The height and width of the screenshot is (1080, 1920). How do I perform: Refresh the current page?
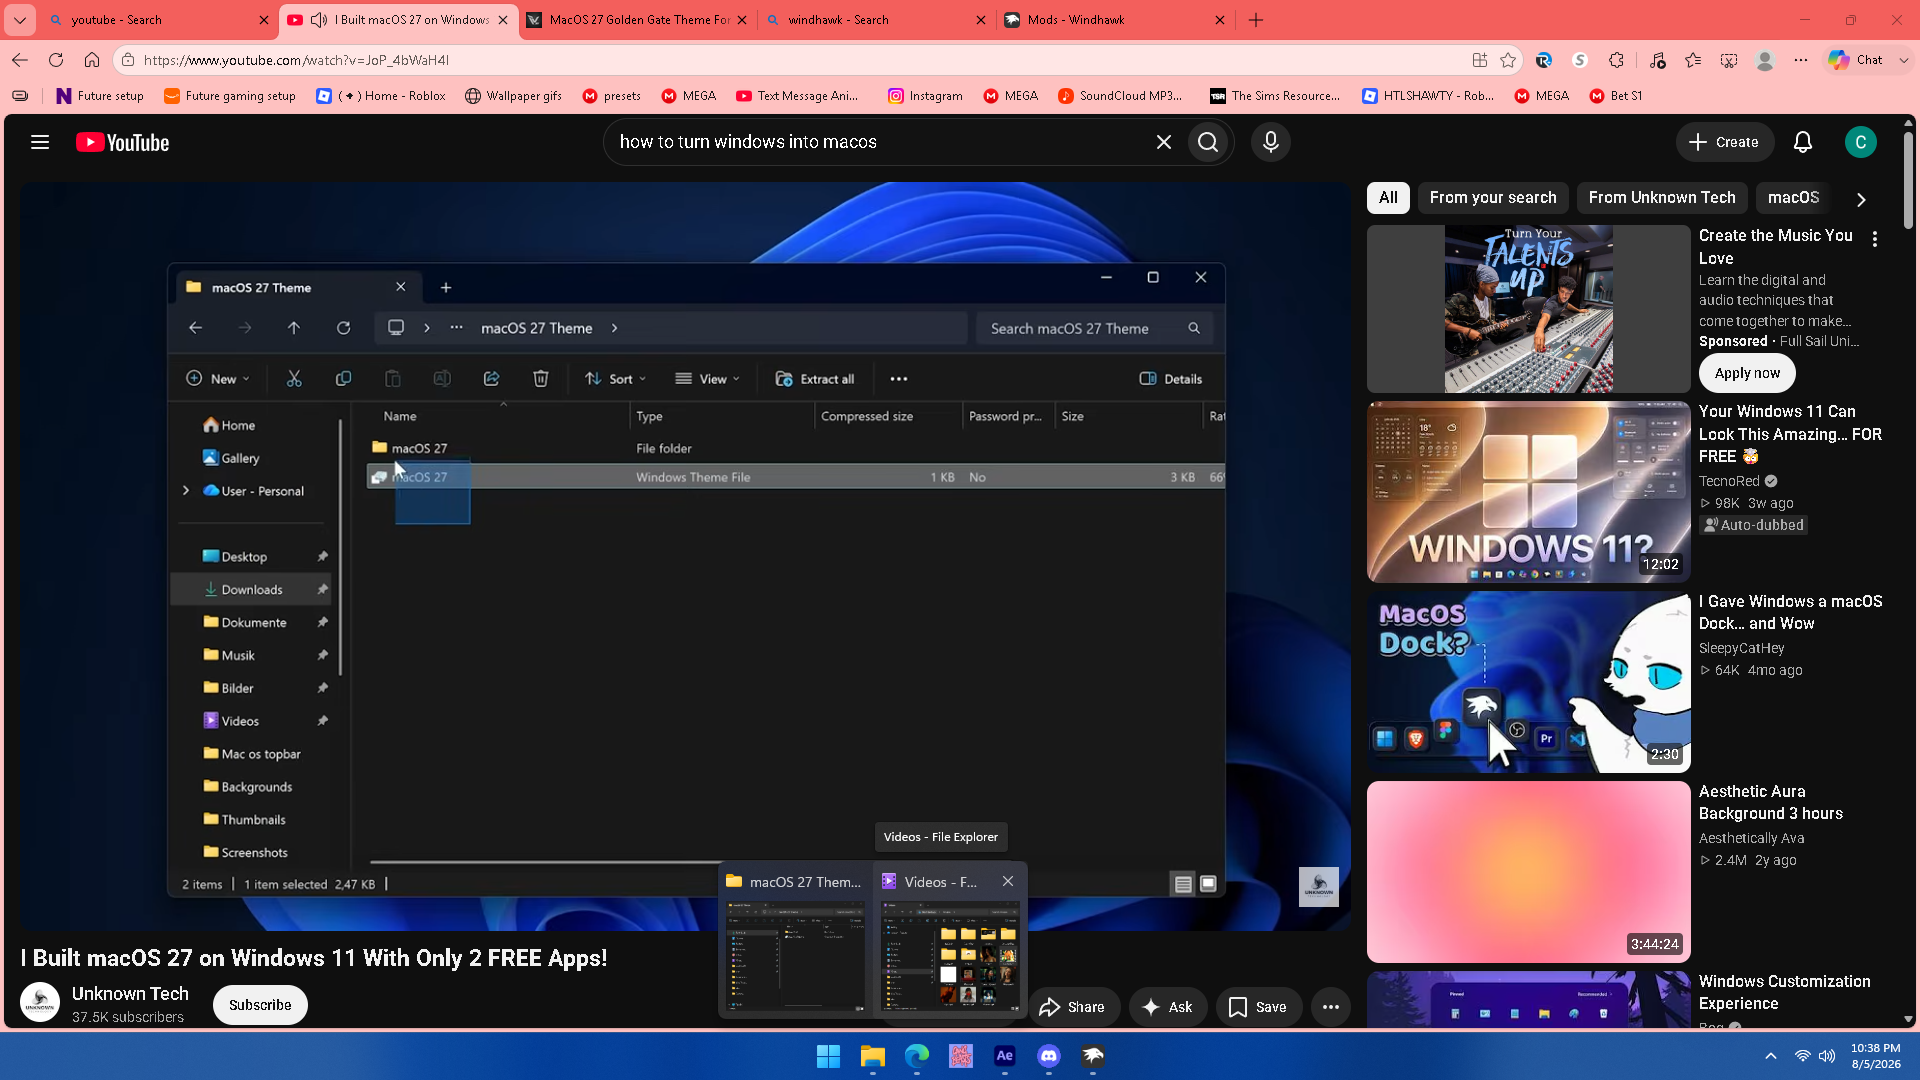[x=56, y=60]
